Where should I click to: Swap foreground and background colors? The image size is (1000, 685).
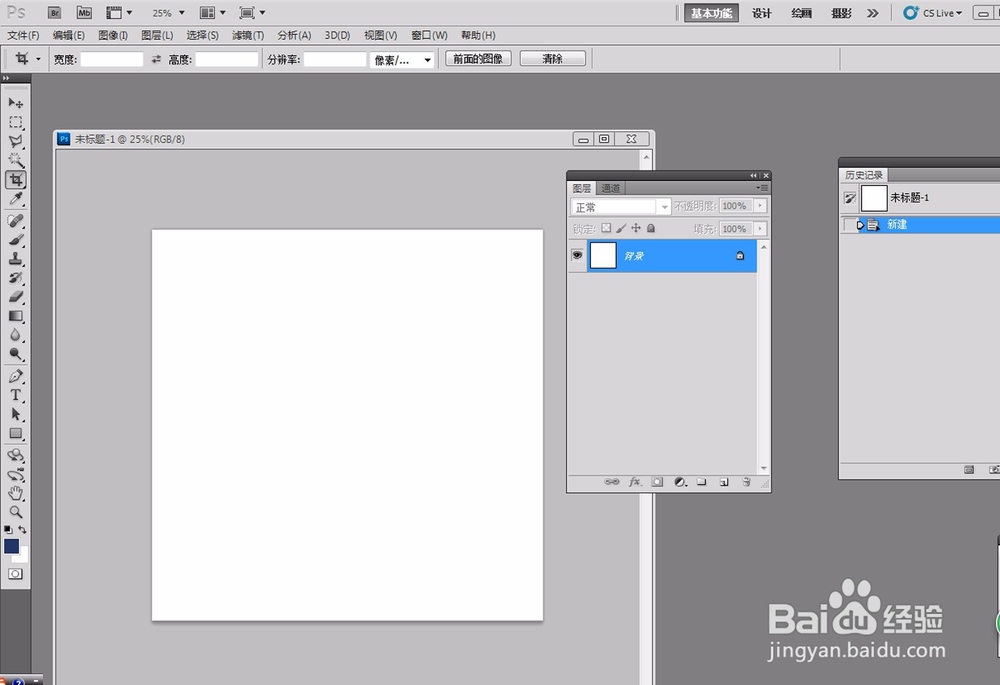(22, 530)
